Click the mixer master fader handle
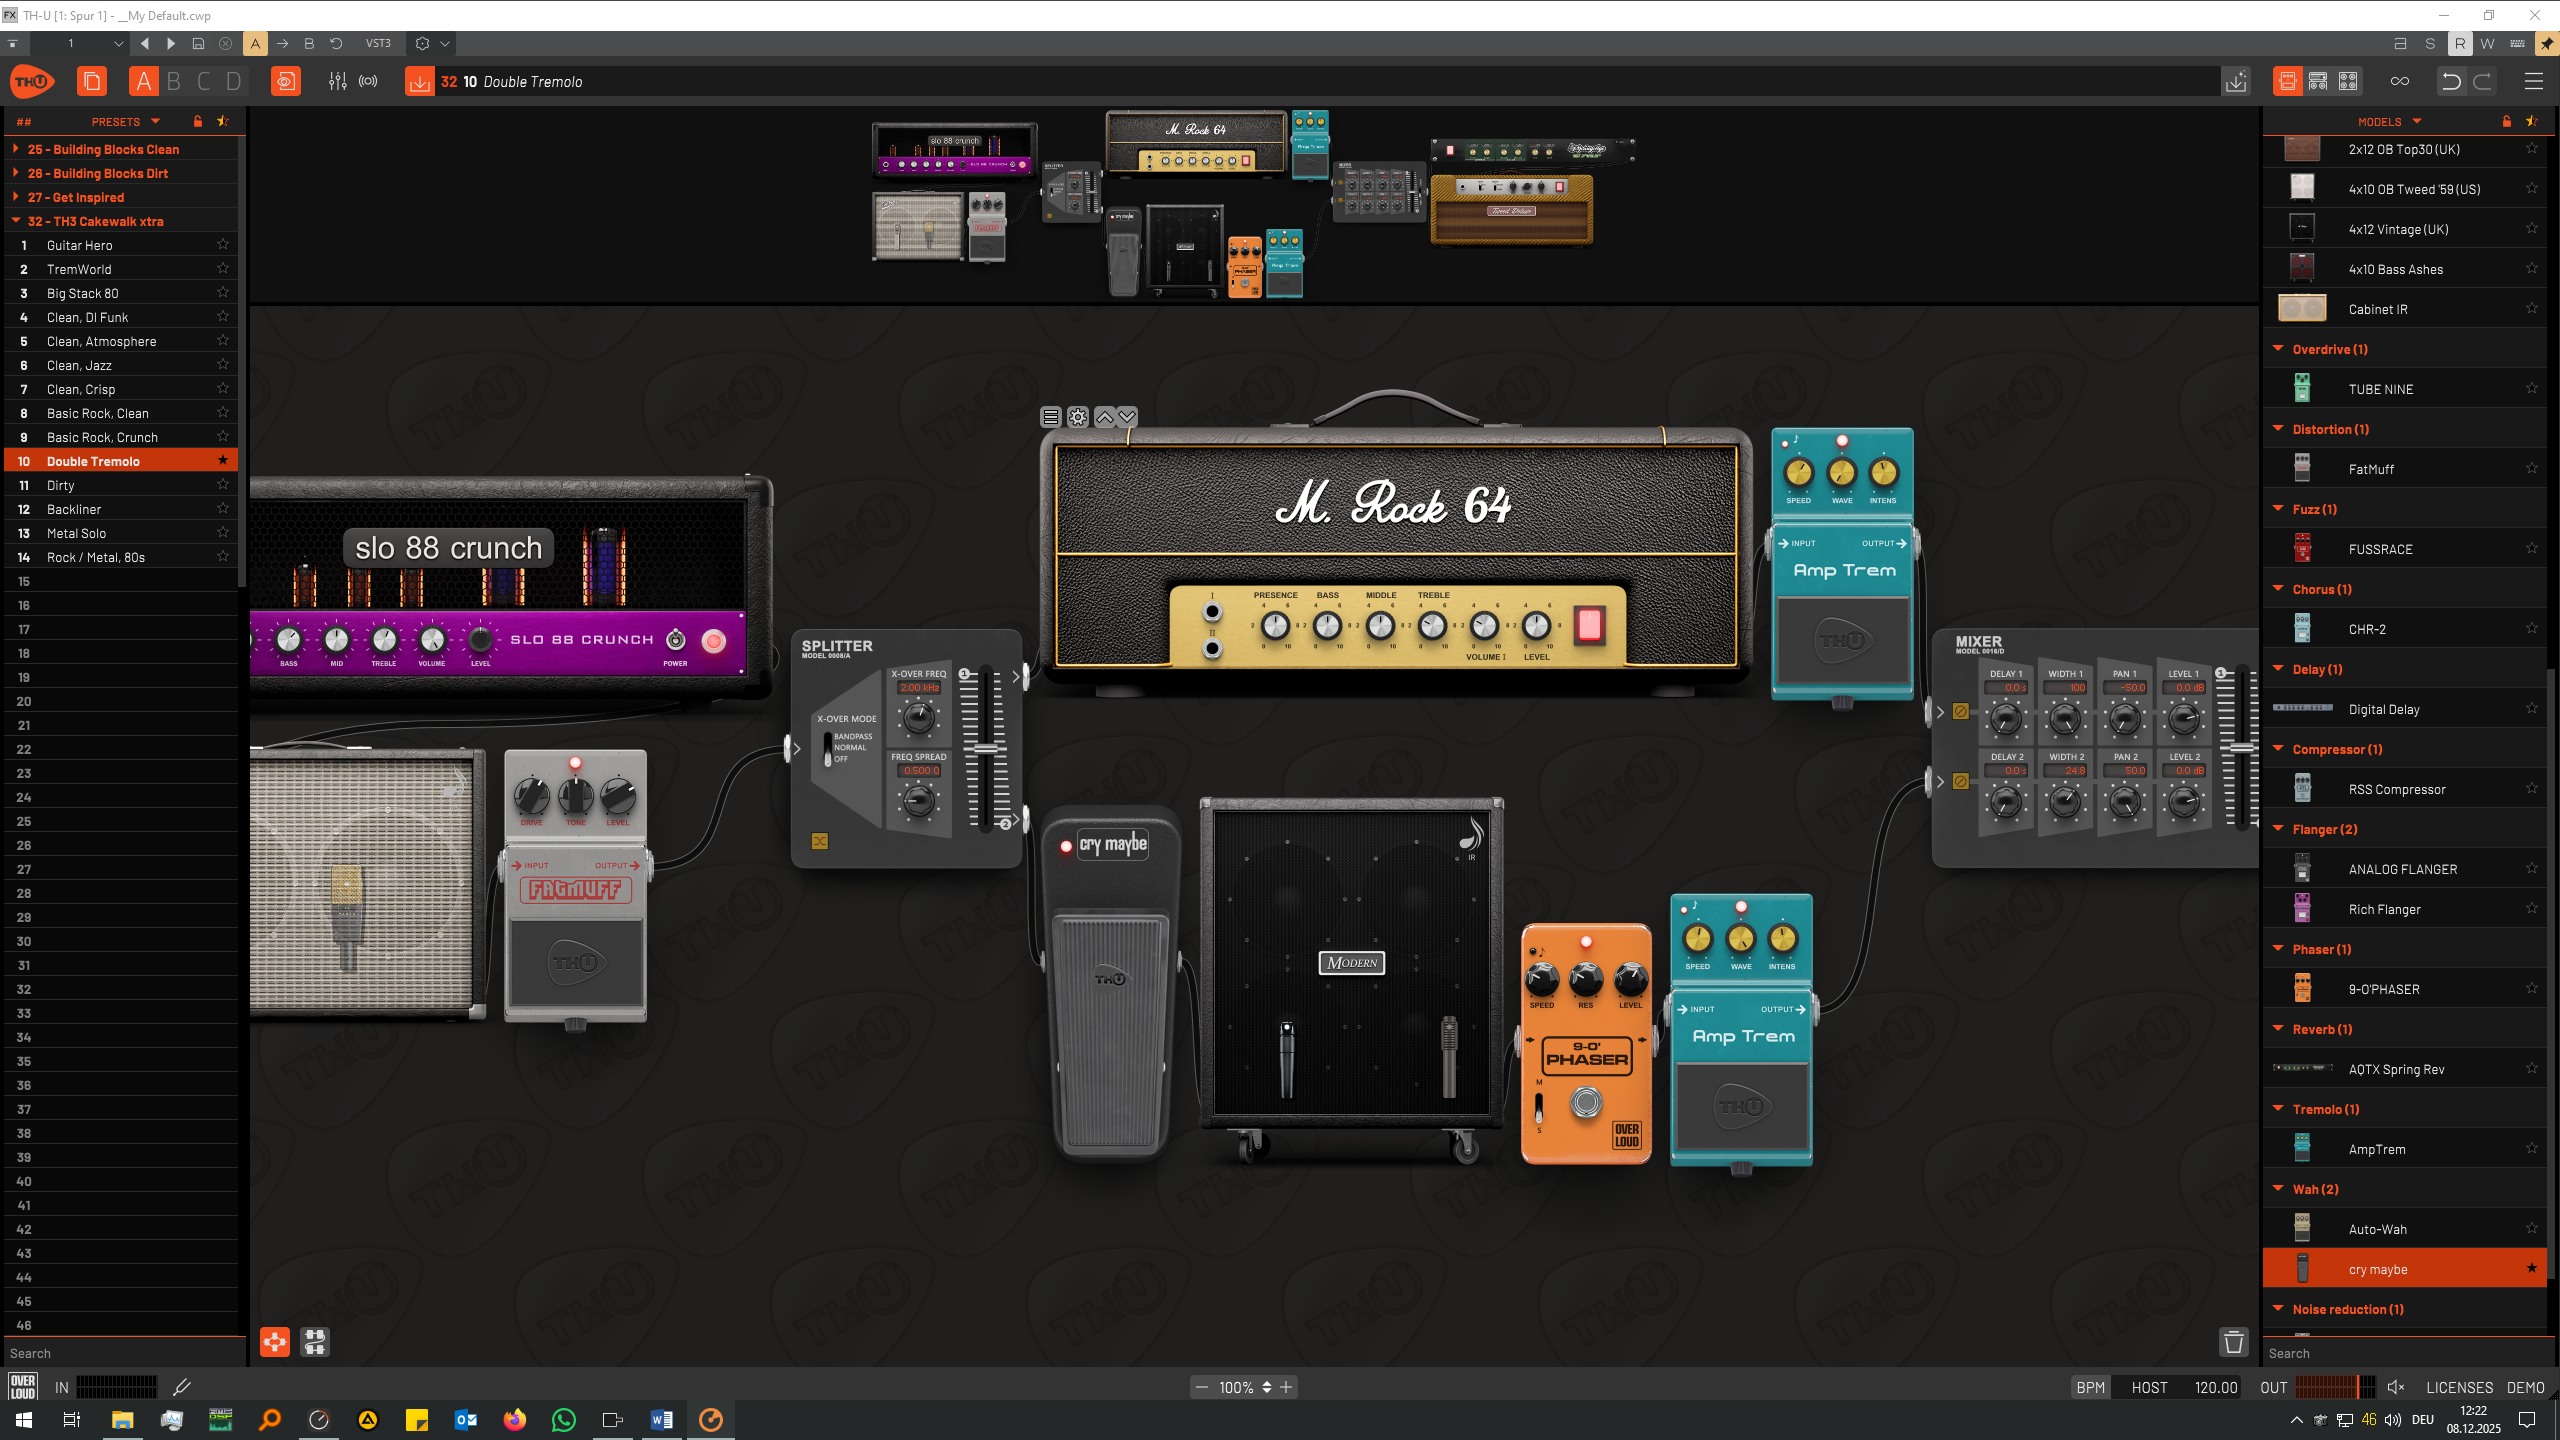Image resolution: width=2560 pixels, height=1440 pixels. (2243, 747)
